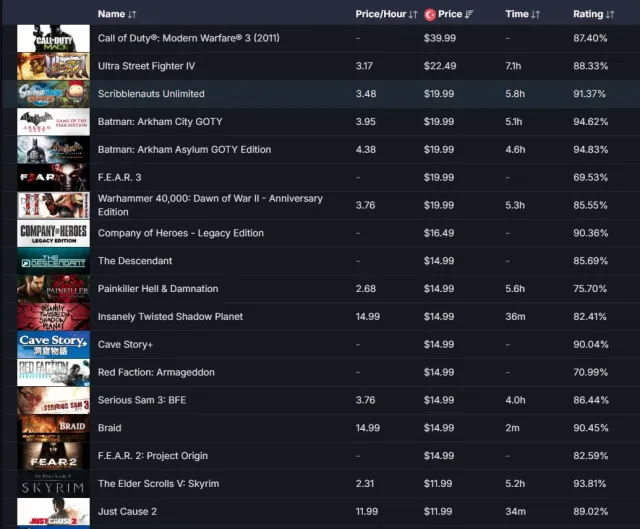Click the Turkey flag currency icon
640x529 pixels.
point(430,15)
